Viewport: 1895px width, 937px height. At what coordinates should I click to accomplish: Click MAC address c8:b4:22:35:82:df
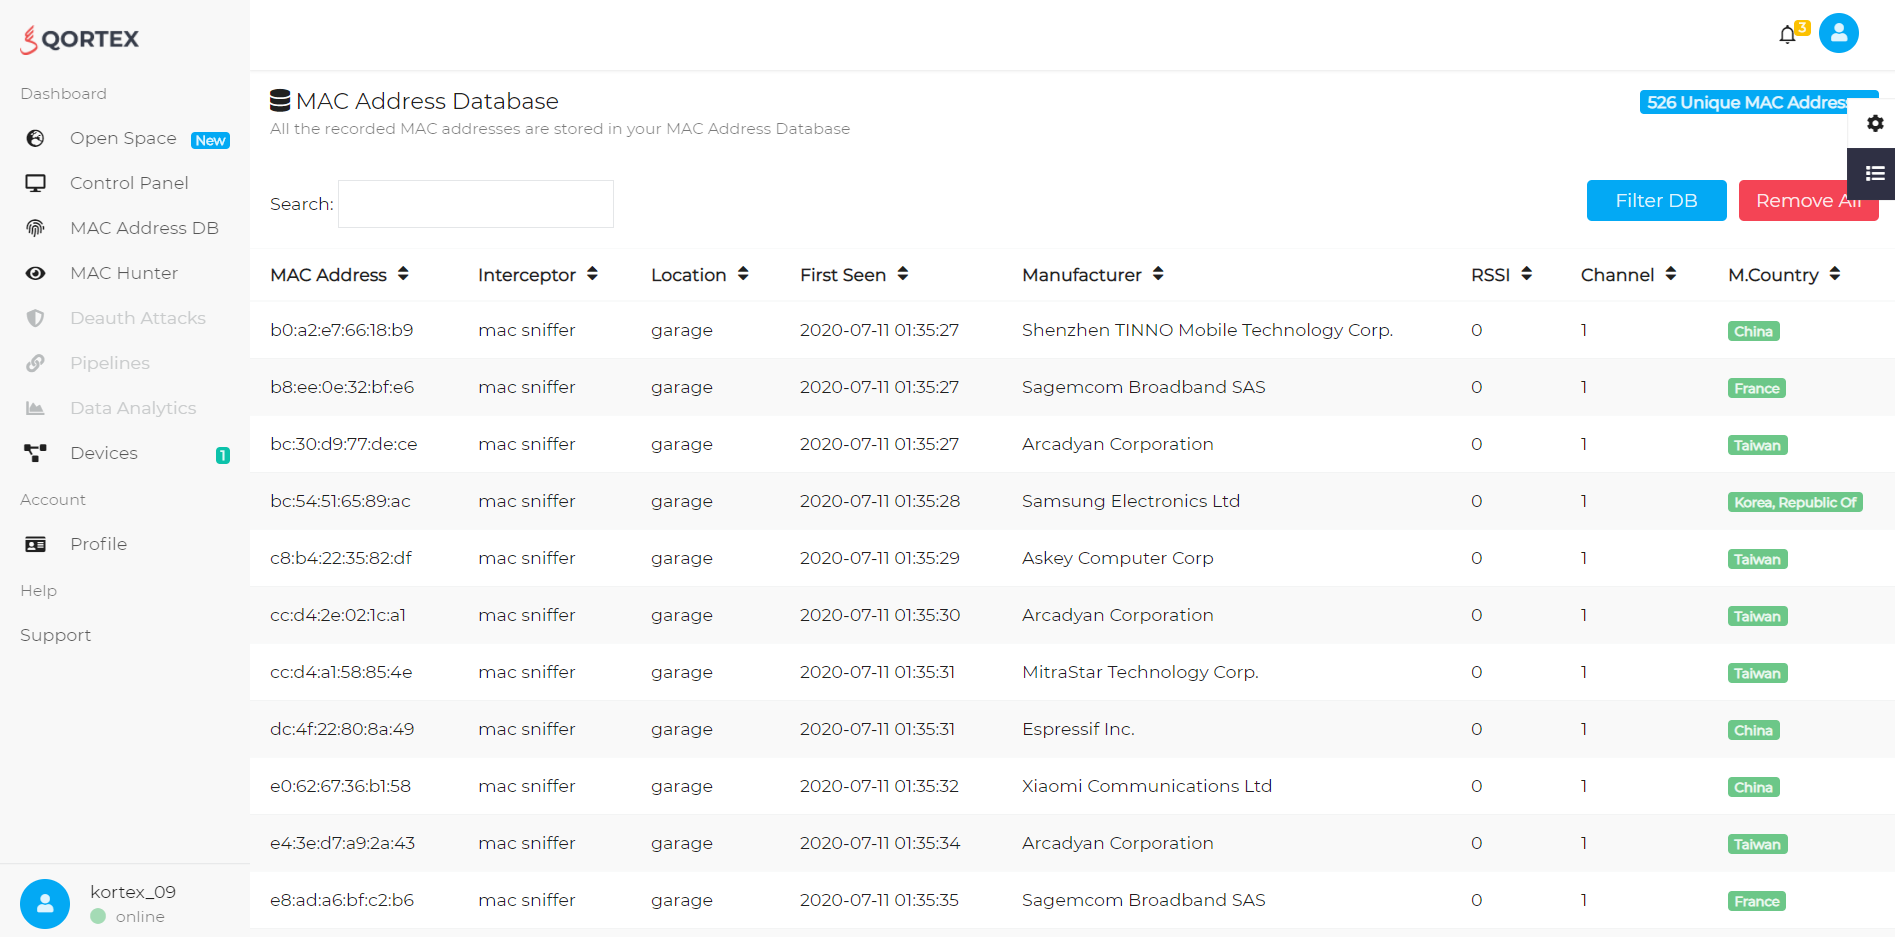pos(341,558)
